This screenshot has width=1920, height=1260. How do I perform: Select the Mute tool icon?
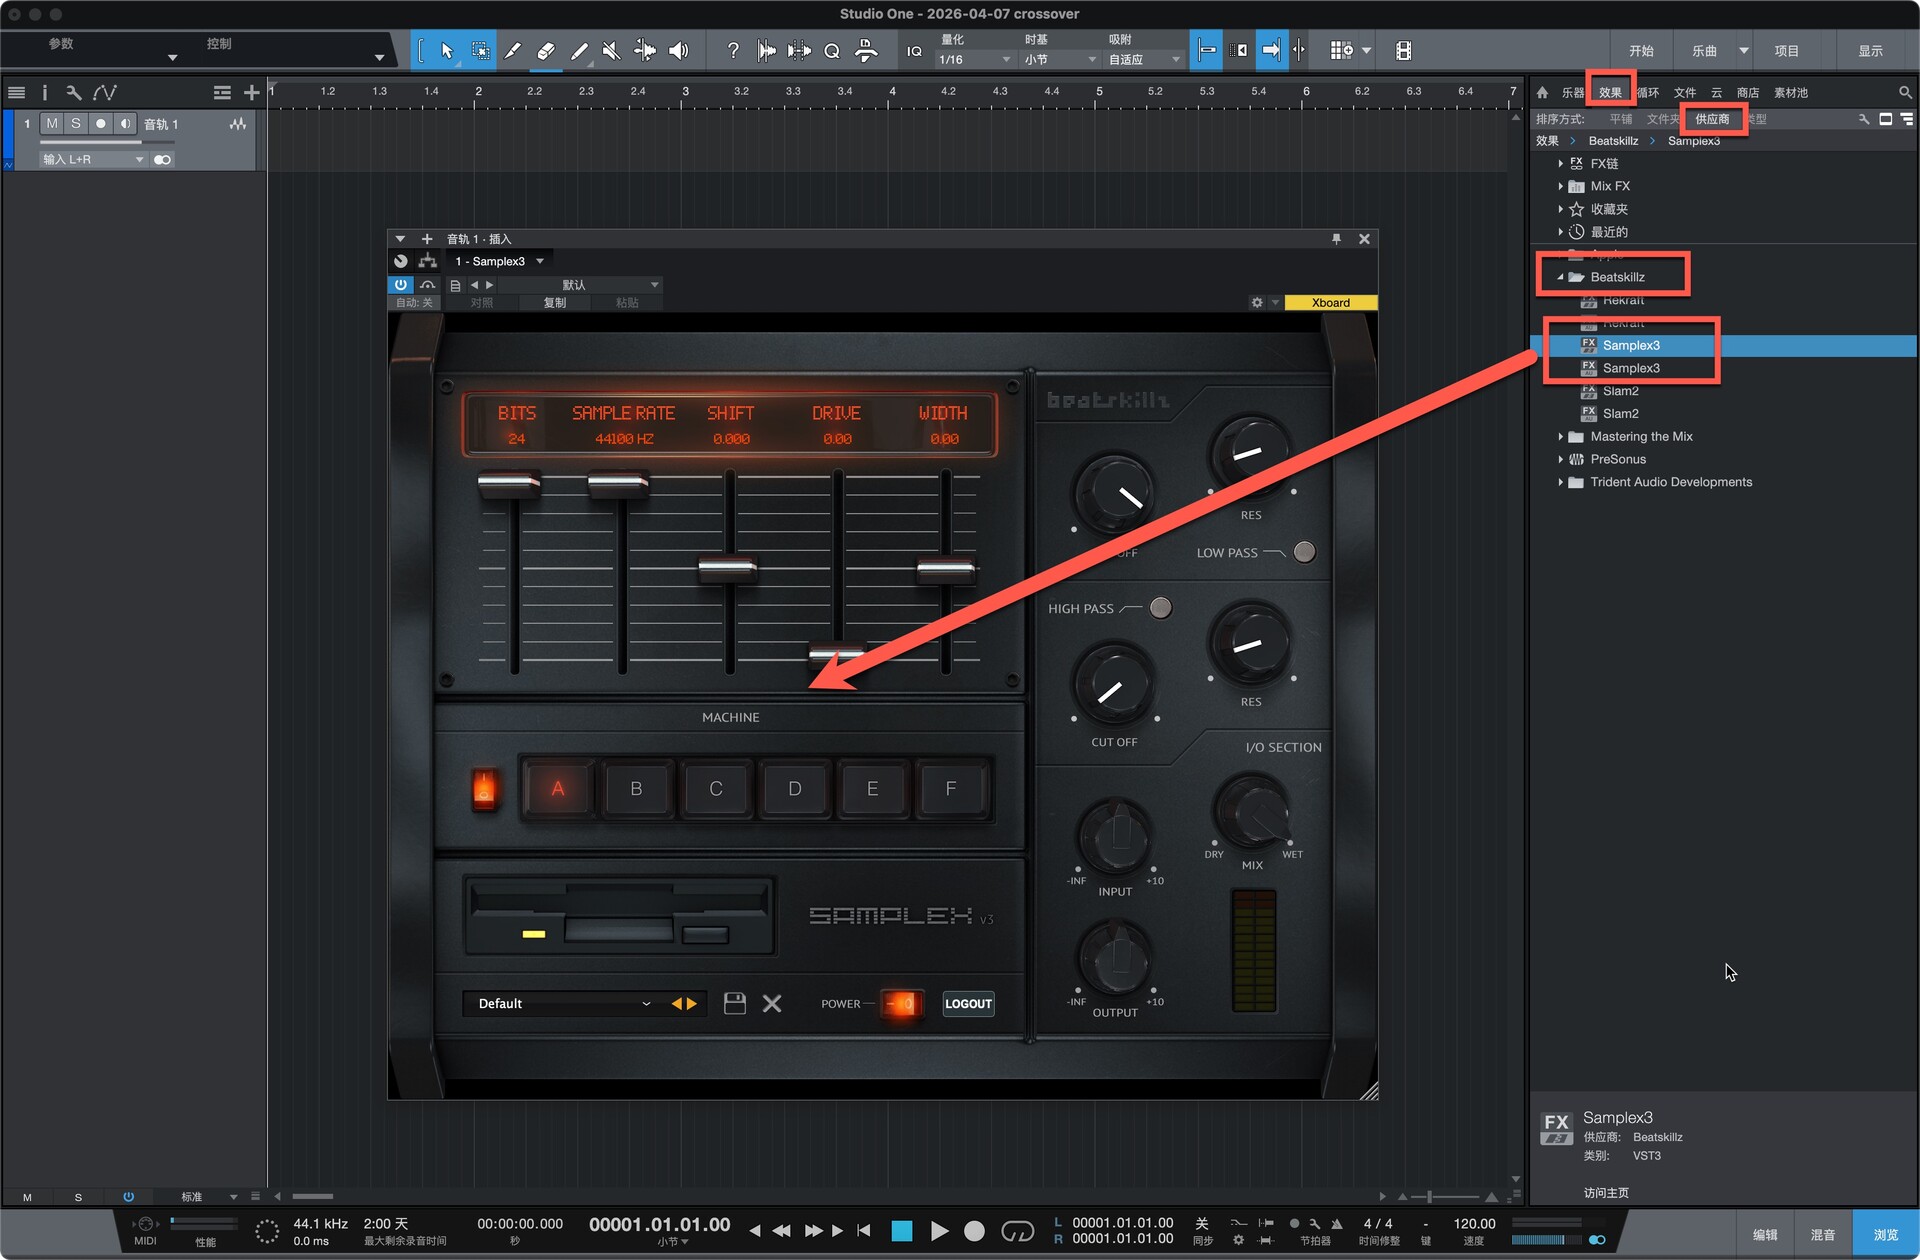(611, 51)
